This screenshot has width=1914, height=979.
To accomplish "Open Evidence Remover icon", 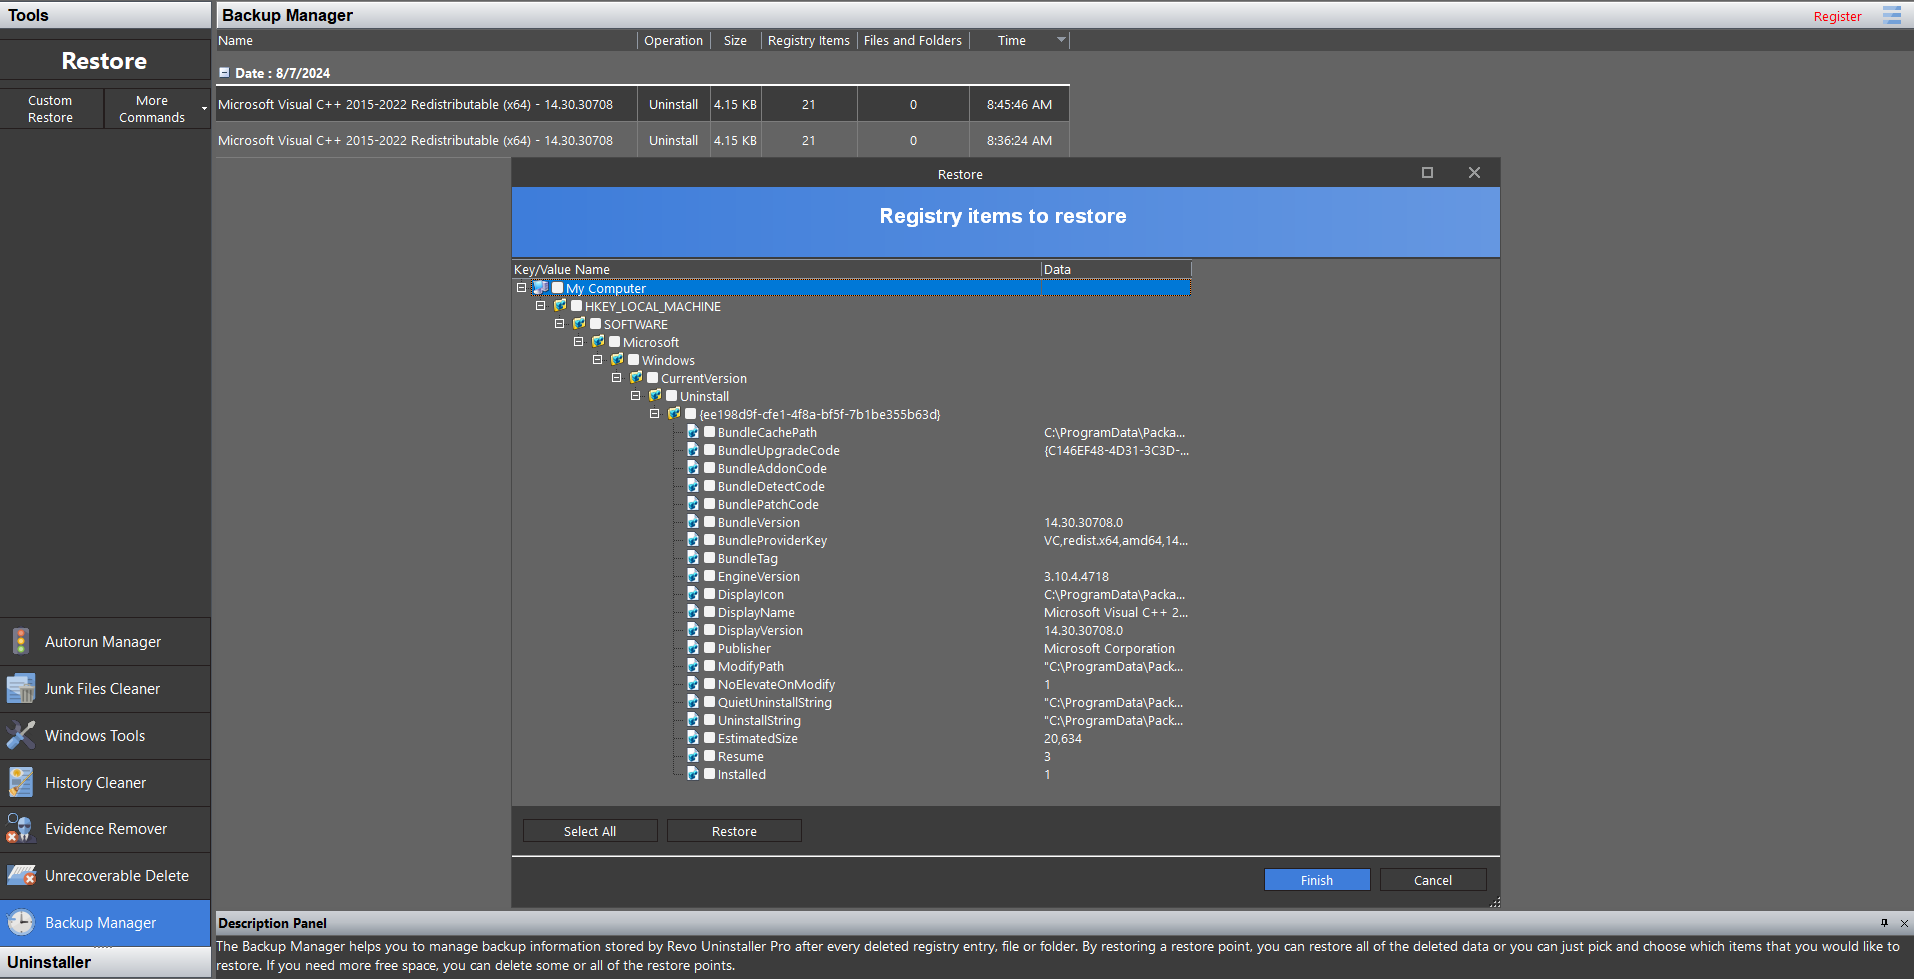I will 20,828.
